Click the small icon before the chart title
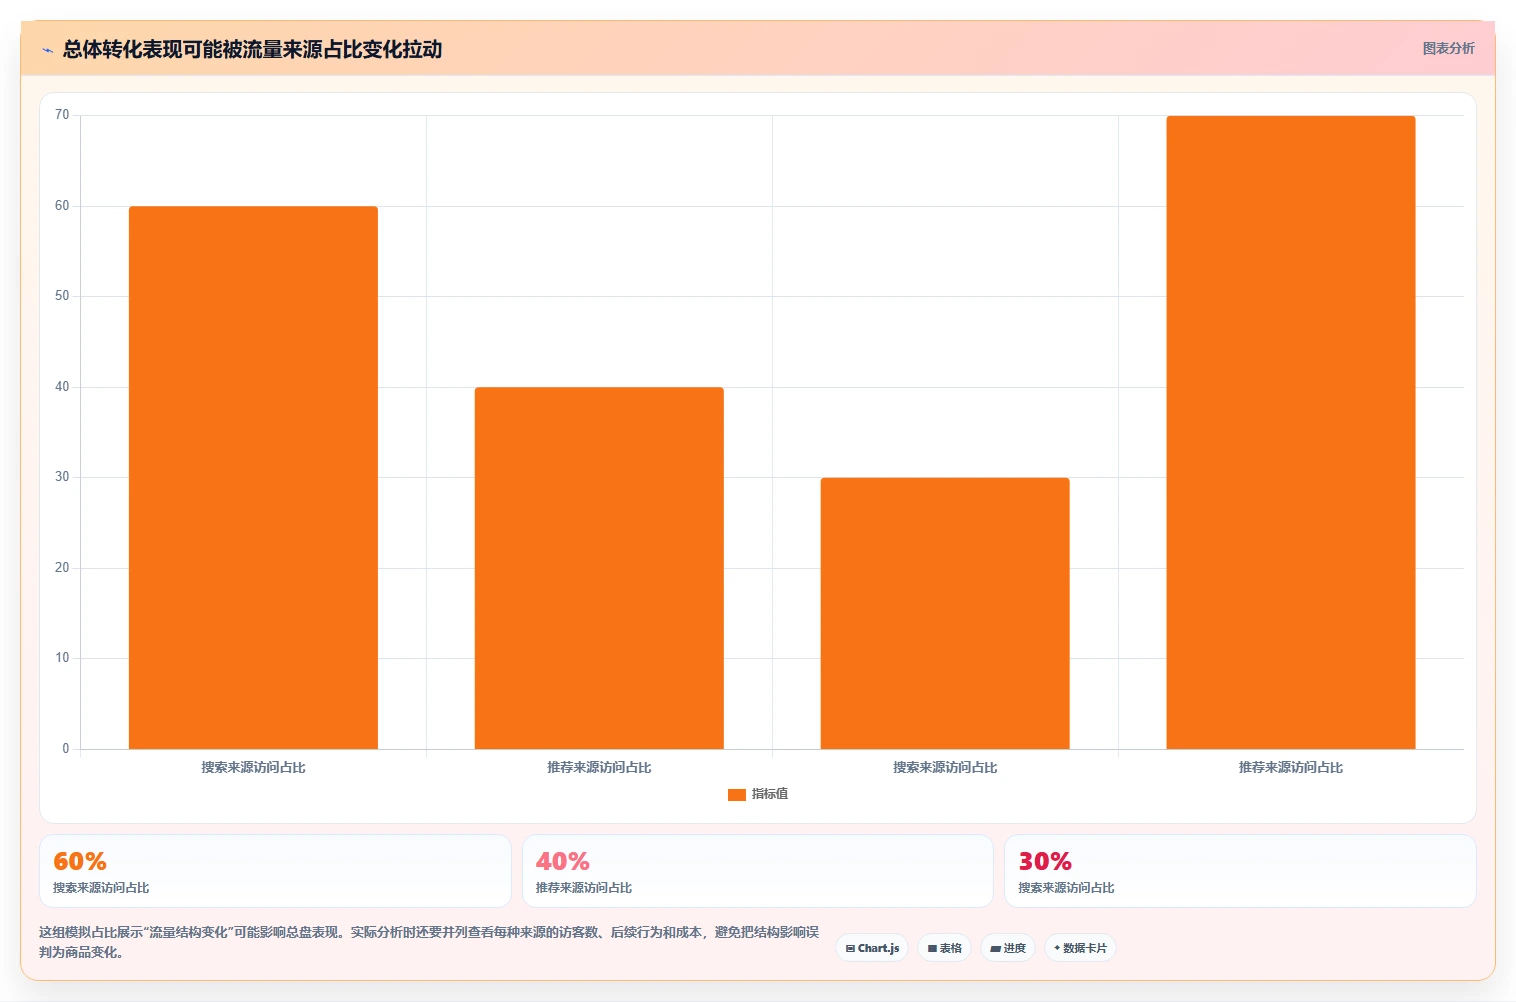The width and height of the screenshot is (1516, 1002). coord(47,50)
